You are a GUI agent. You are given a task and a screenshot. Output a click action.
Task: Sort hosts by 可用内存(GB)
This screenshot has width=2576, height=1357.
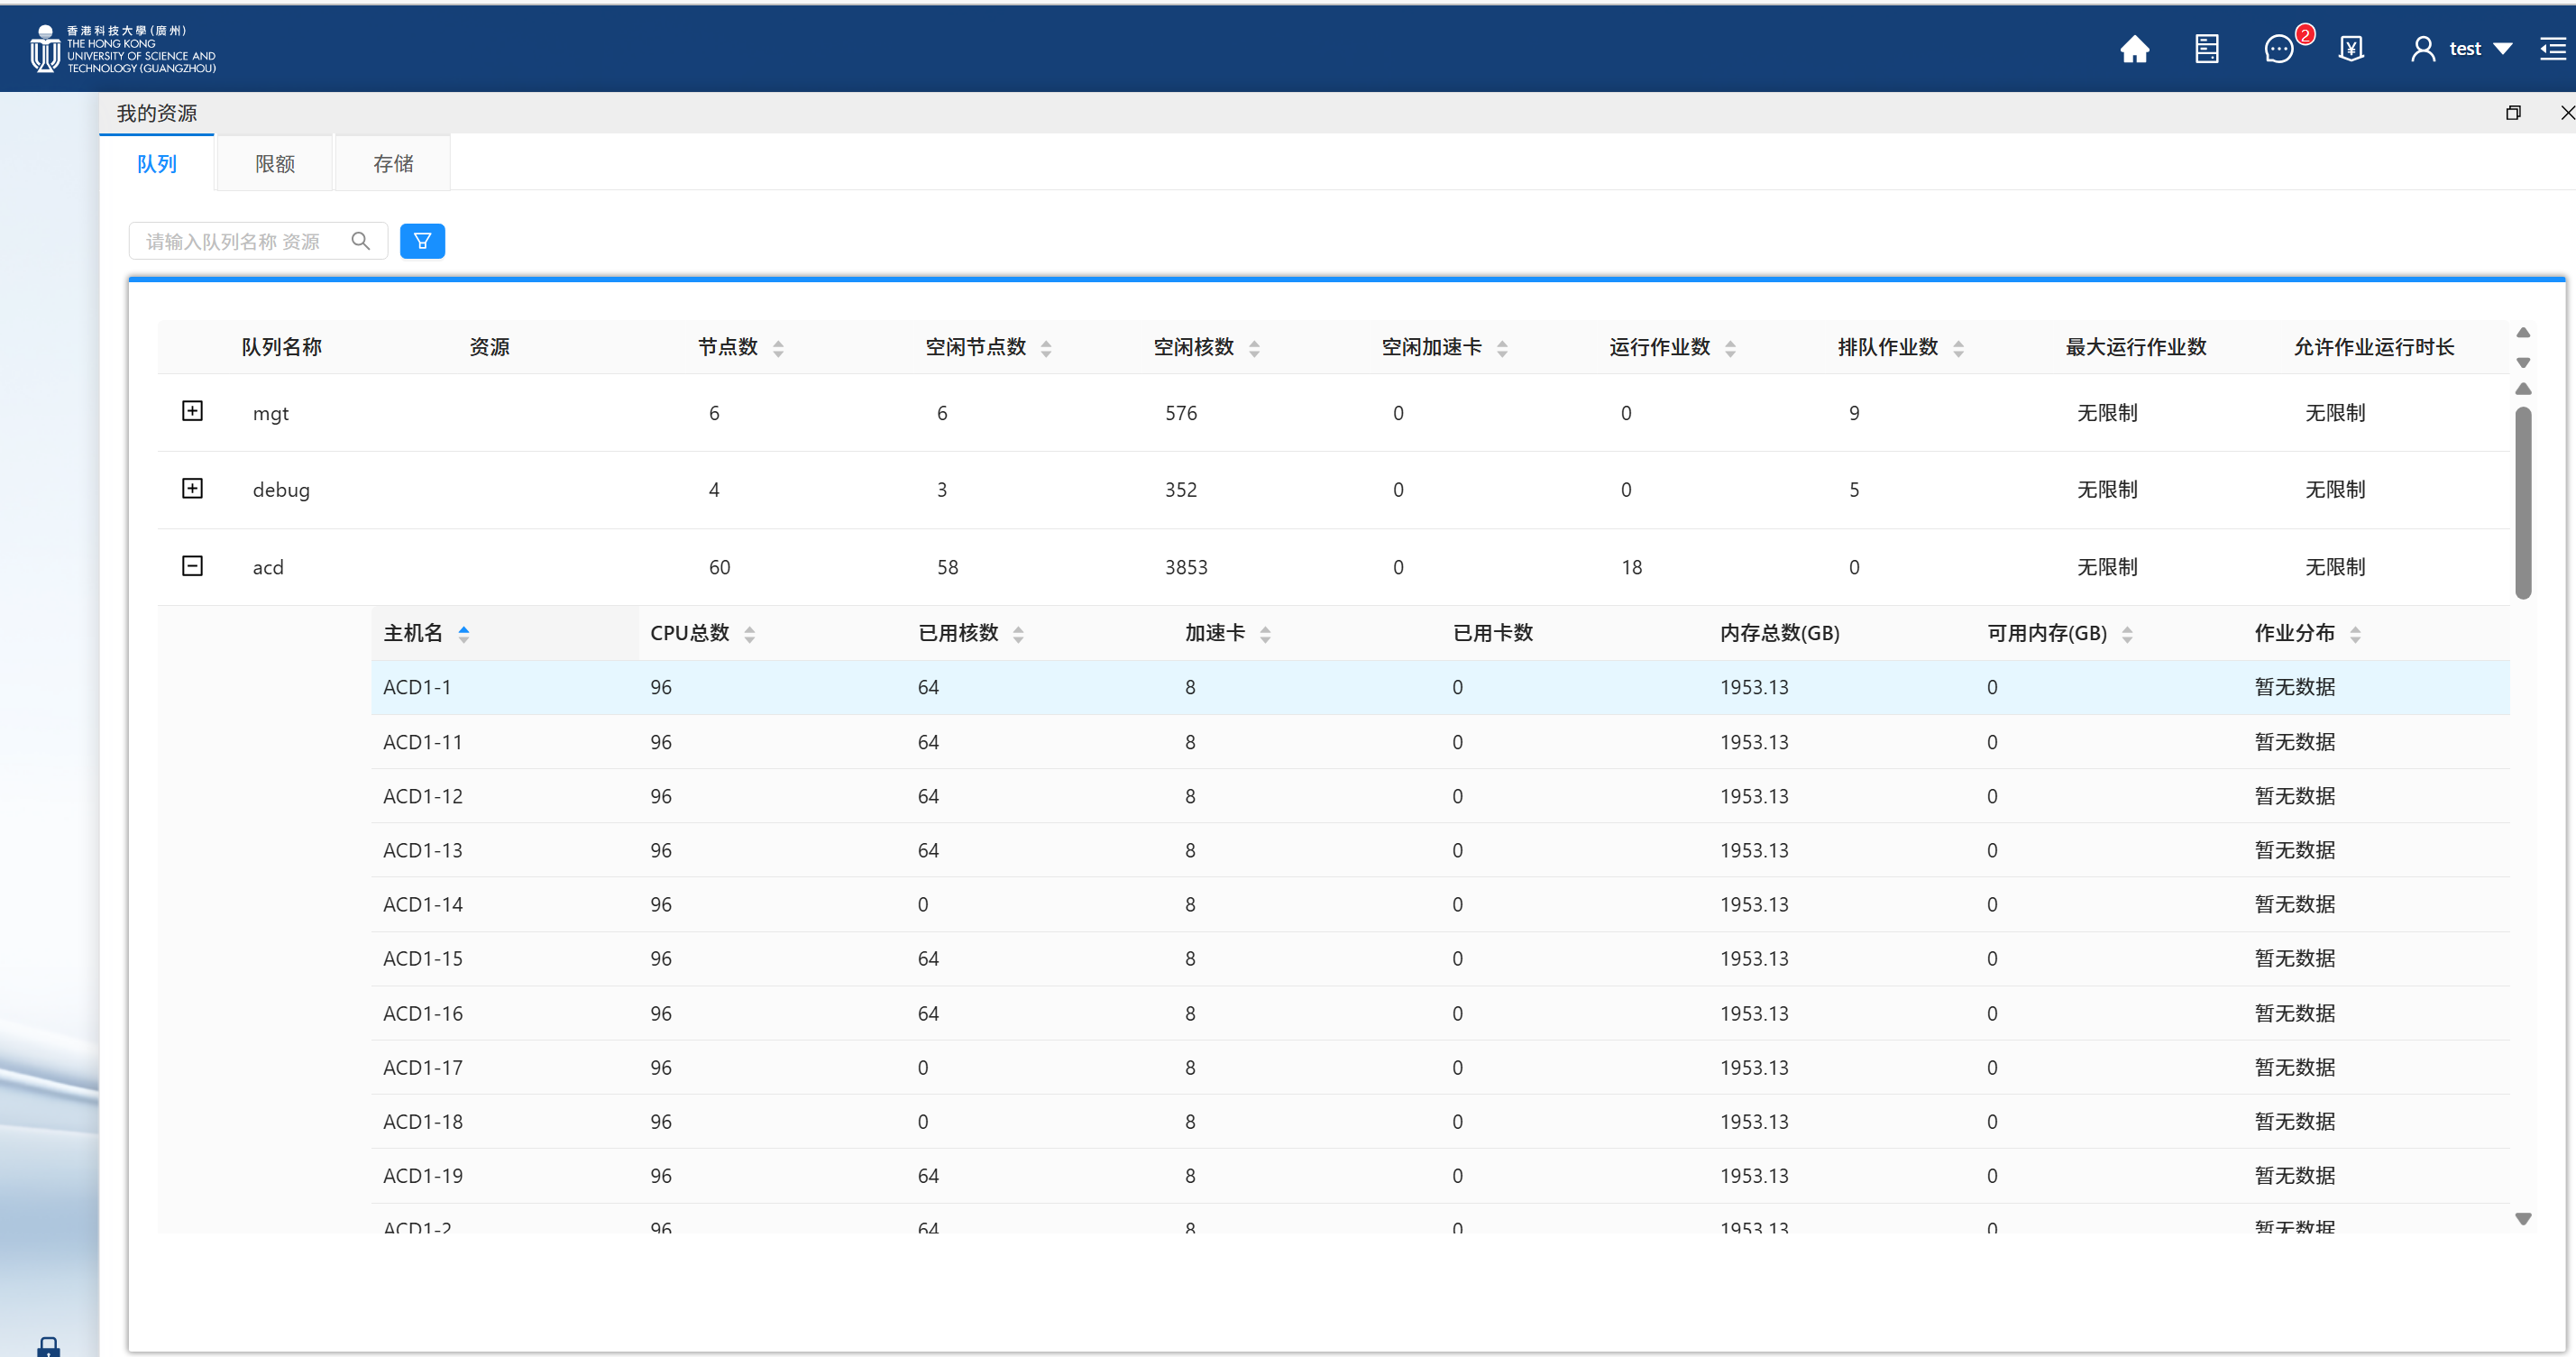pyautogui.click(x=2127, y=634)
